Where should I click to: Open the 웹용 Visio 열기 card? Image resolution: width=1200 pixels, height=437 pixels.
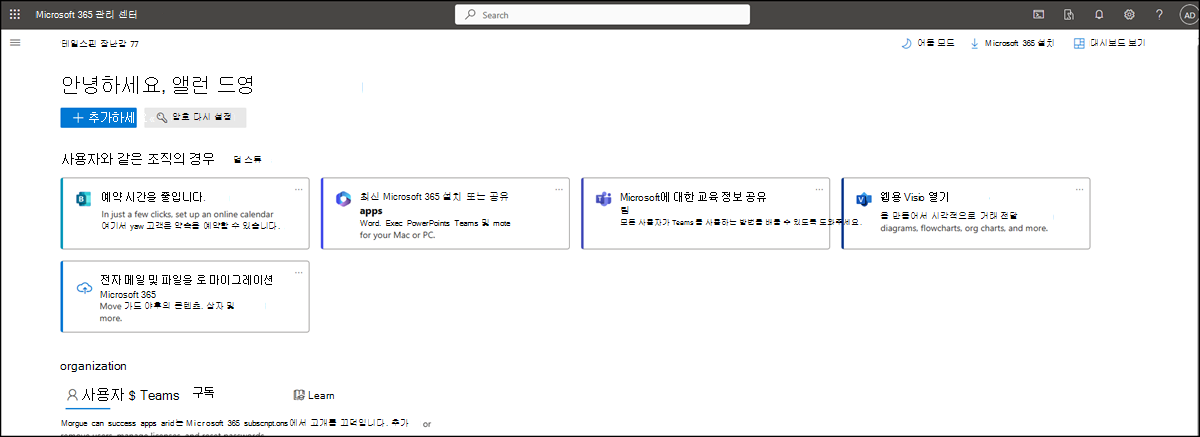coord(966,213)
